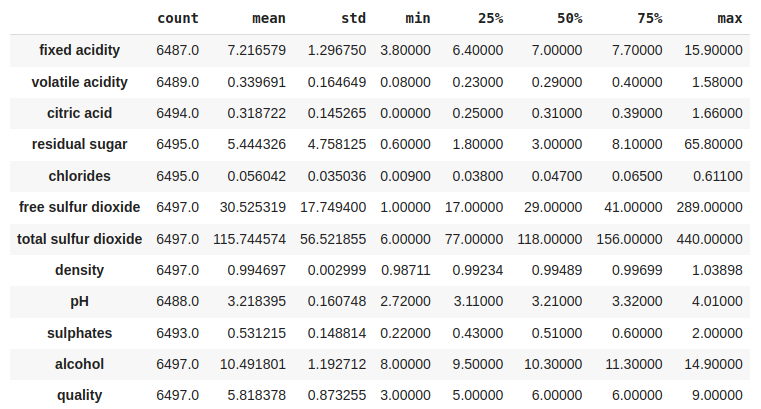The image size is (761, 409).
Task: Select the total sulfur dioxide row label
Action: [x=80, y=239]
